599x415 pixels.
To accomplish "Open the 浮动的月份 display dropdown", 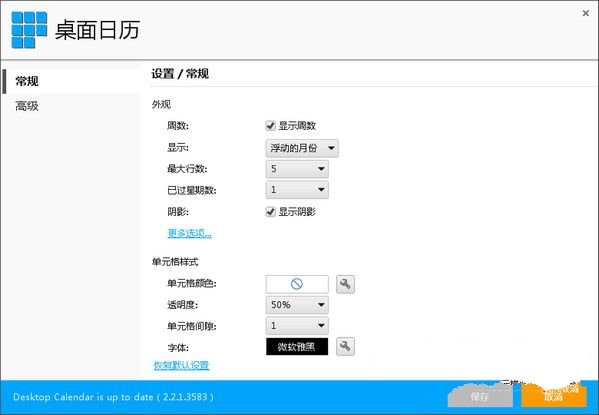I will click(302, 148).
